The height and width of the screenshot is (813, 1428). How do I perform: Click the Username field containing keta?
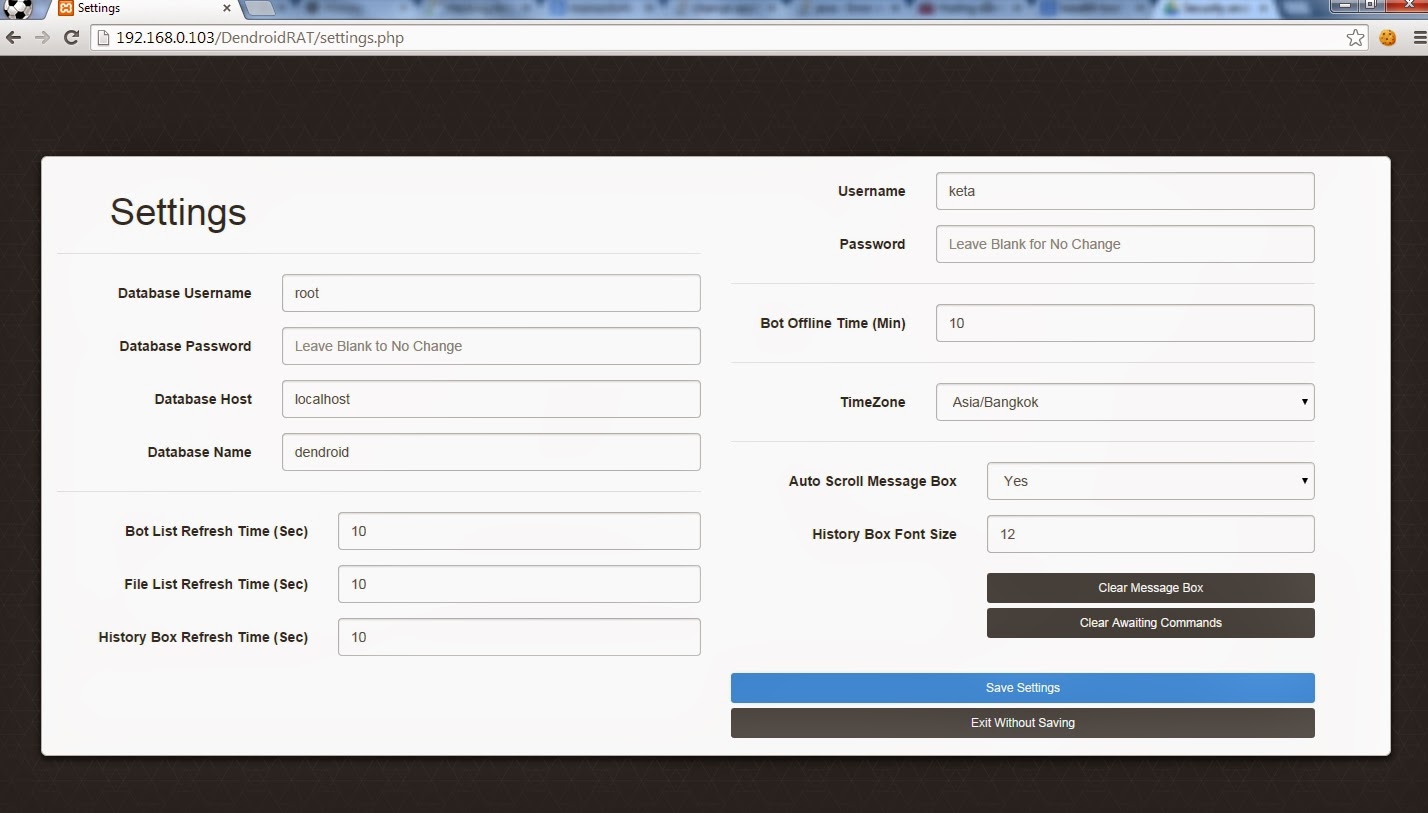pos(1125,191)
